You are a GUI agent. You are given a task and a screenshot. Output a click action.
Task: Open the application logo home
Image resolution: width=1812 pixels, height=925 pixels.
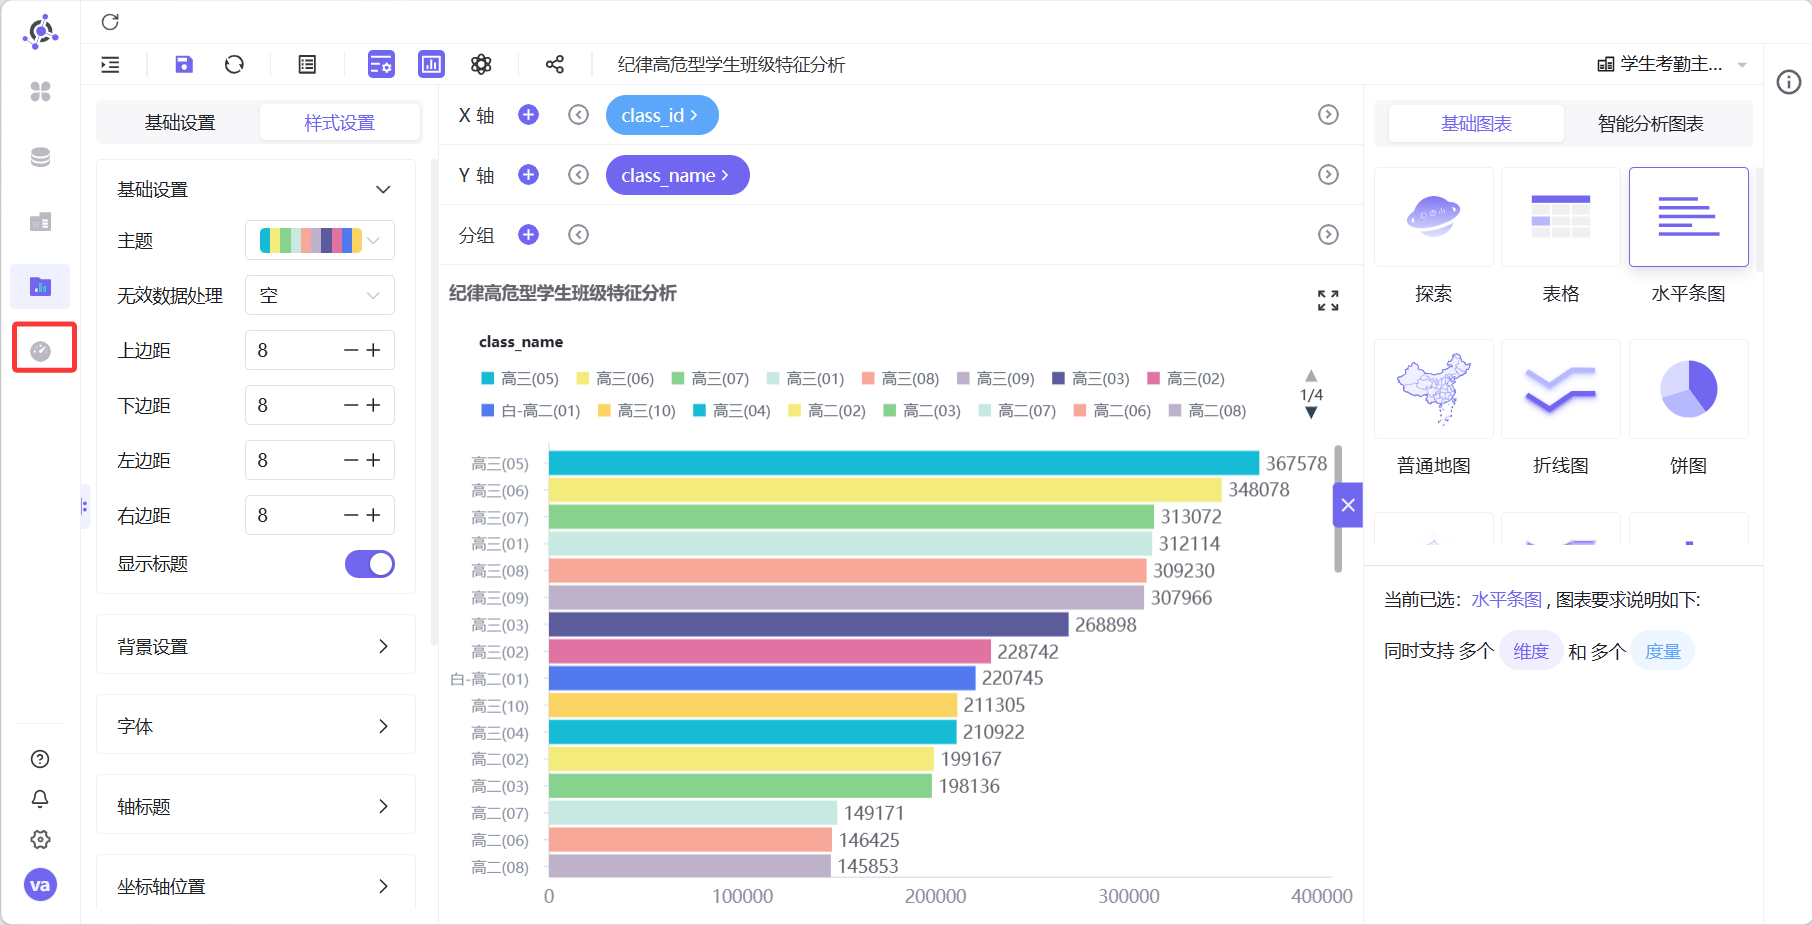coord(40,32)
